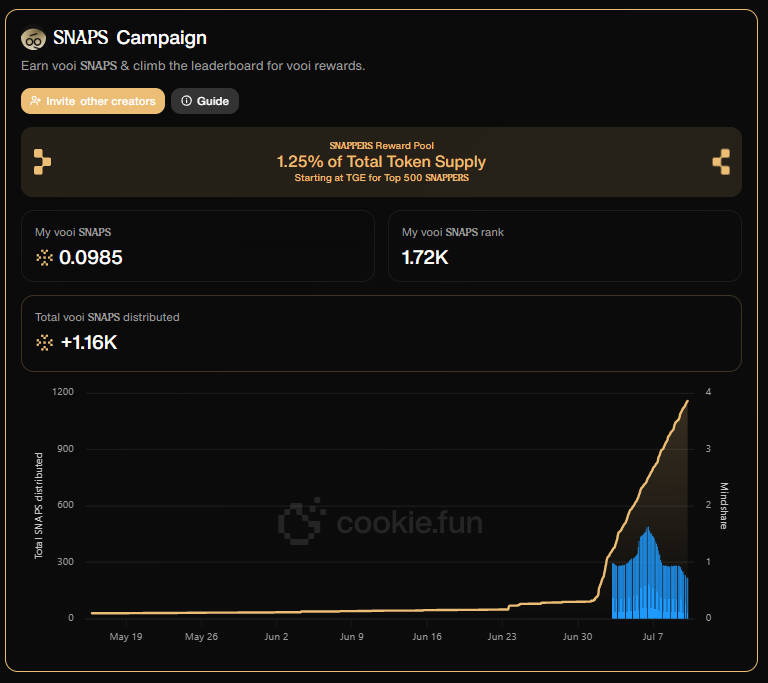Click the 1.72K rank value

[x=425, y=257]
